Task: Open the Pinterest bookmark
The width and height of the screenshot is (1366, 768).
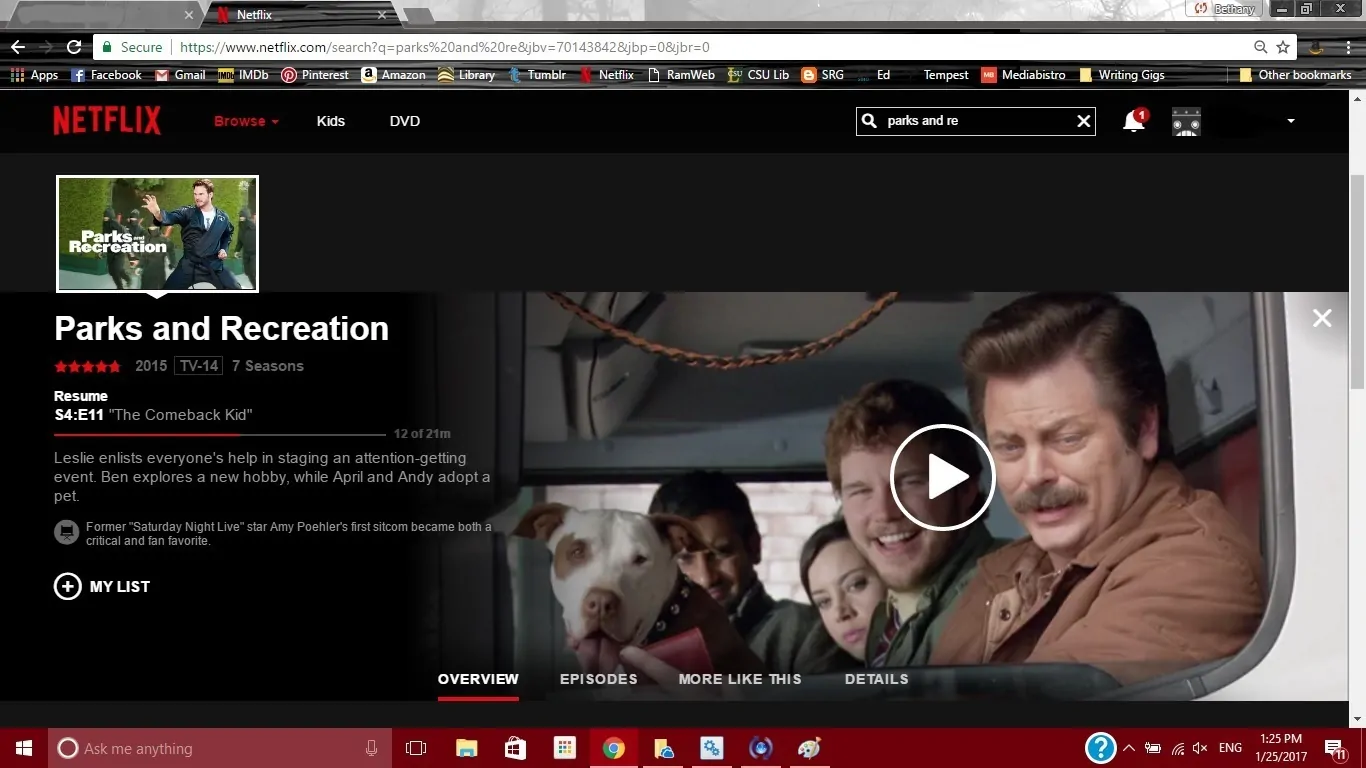Action: (315, 75)
